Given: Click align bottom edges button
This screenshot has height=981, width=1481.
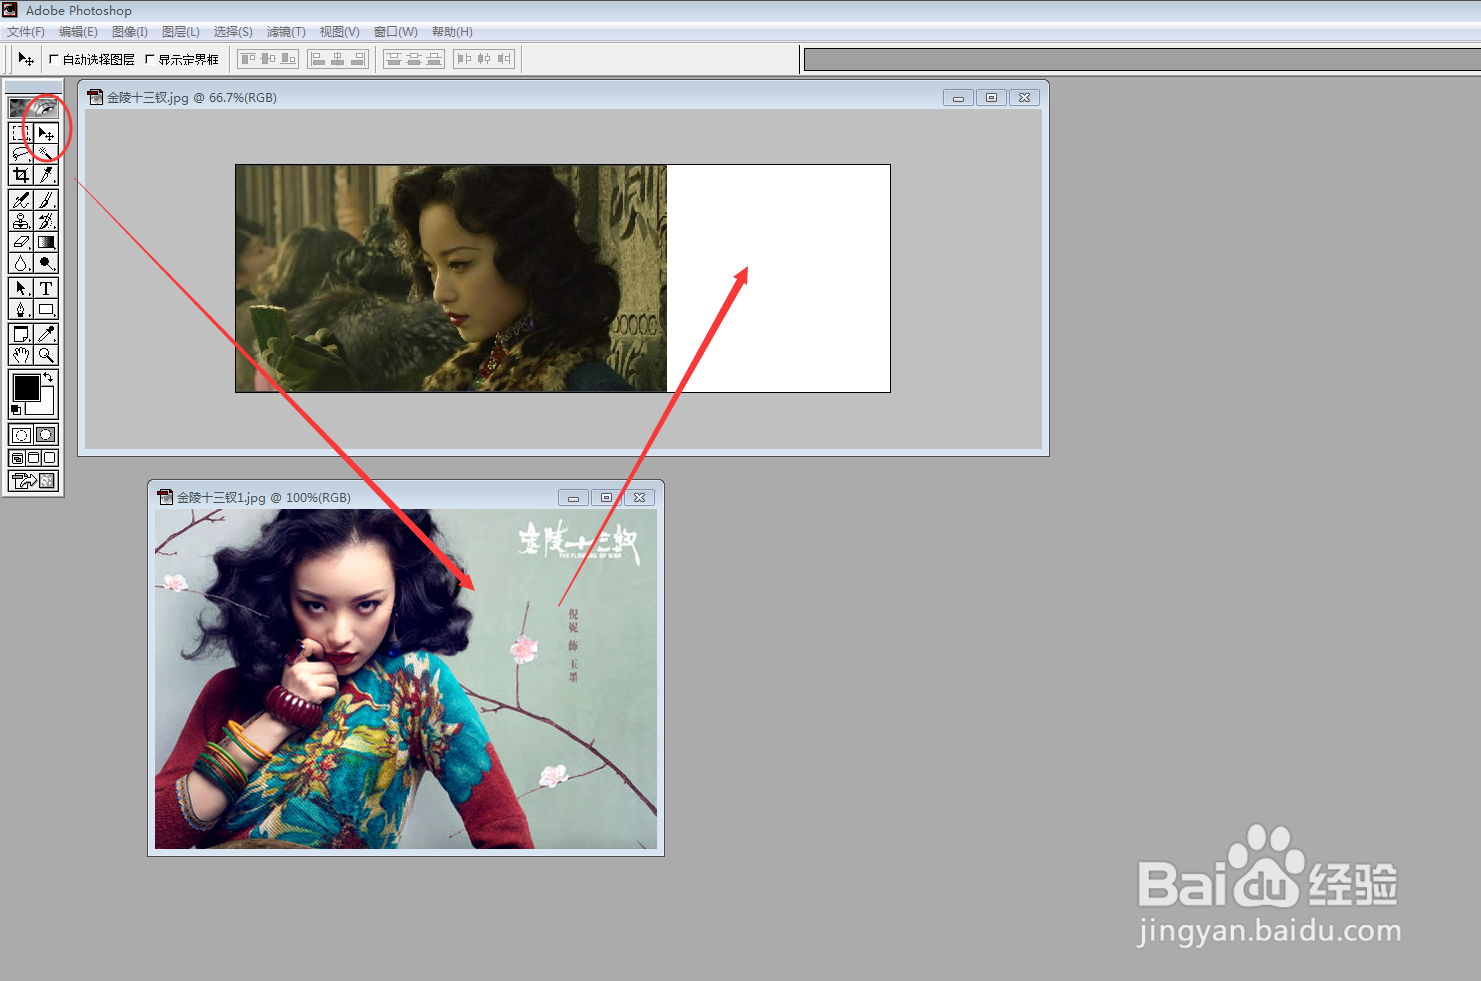Looking at the screenshot, I should tap(288, 59).
